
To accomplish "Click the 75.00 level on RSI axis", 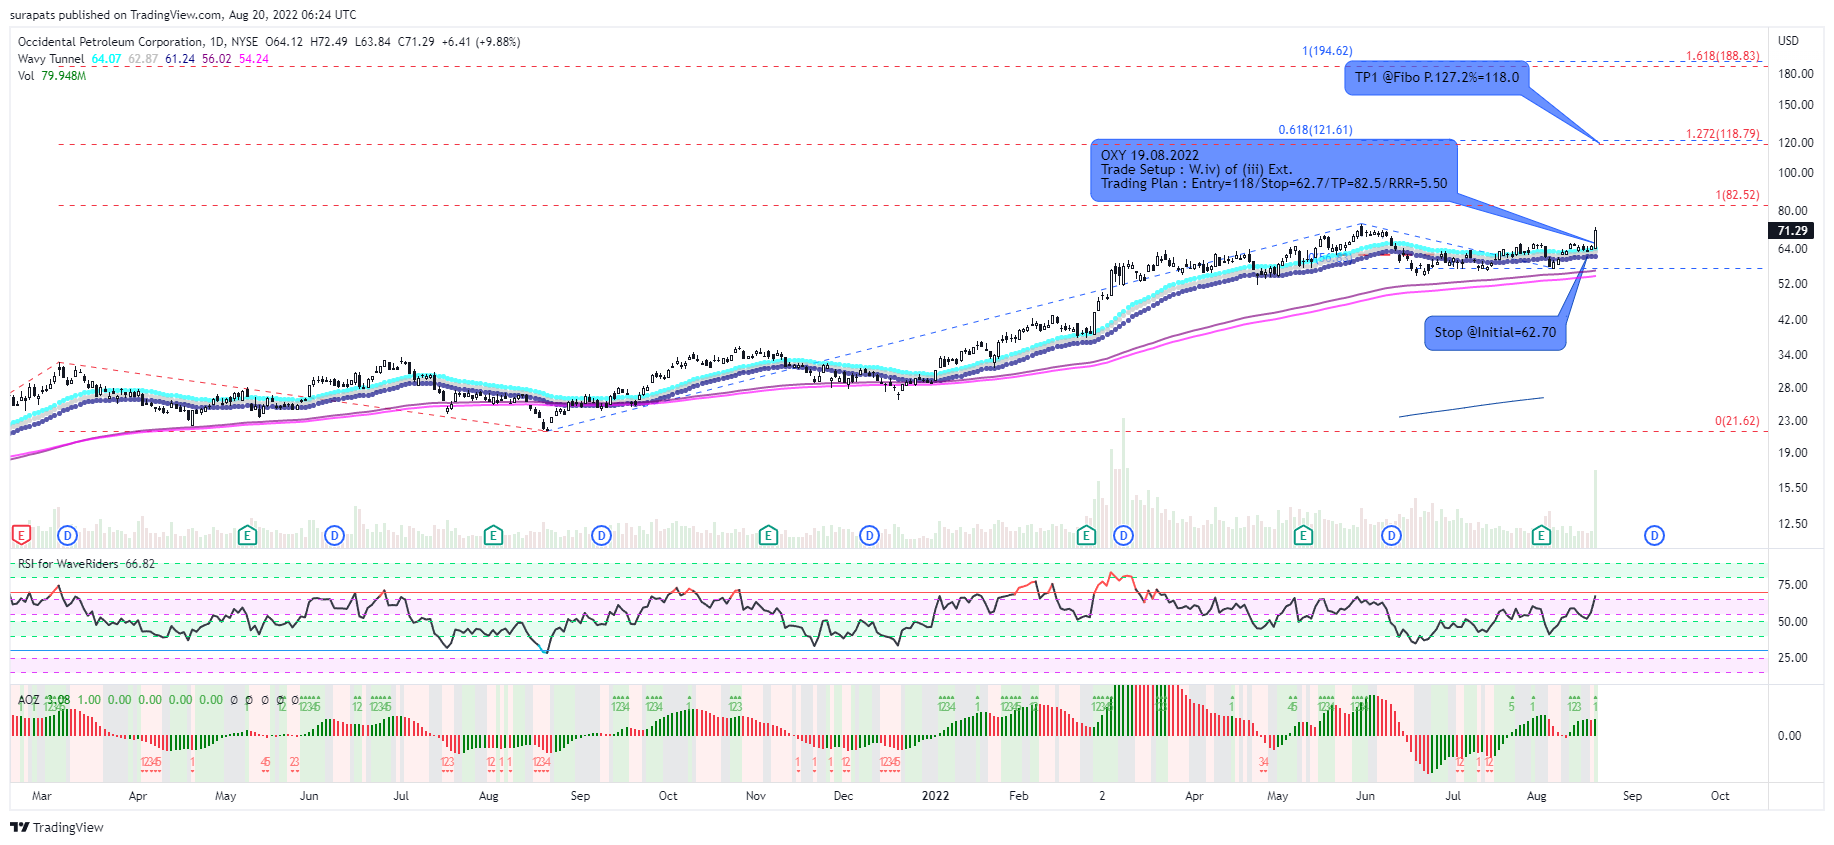I will click(1792, 585).
